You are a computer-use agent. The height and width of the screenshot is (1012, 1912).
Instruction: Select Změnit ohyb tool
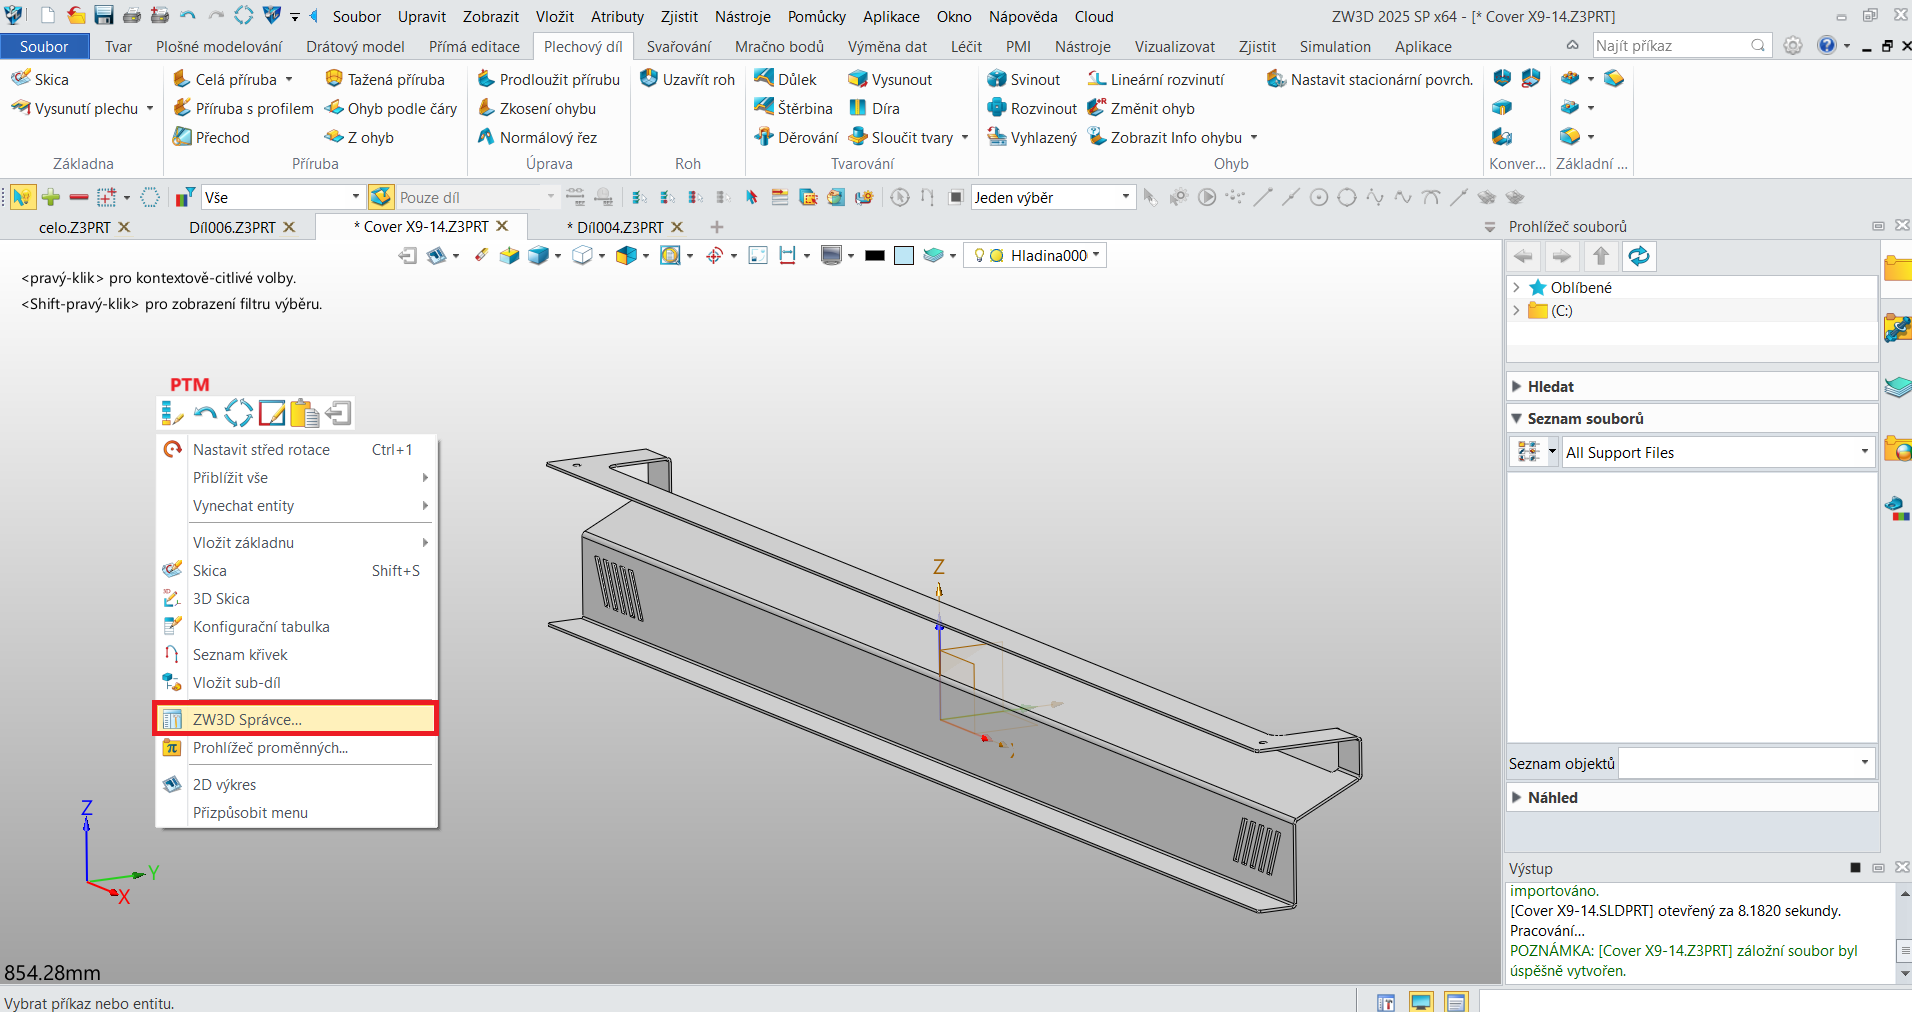[x=1141, y=108]
